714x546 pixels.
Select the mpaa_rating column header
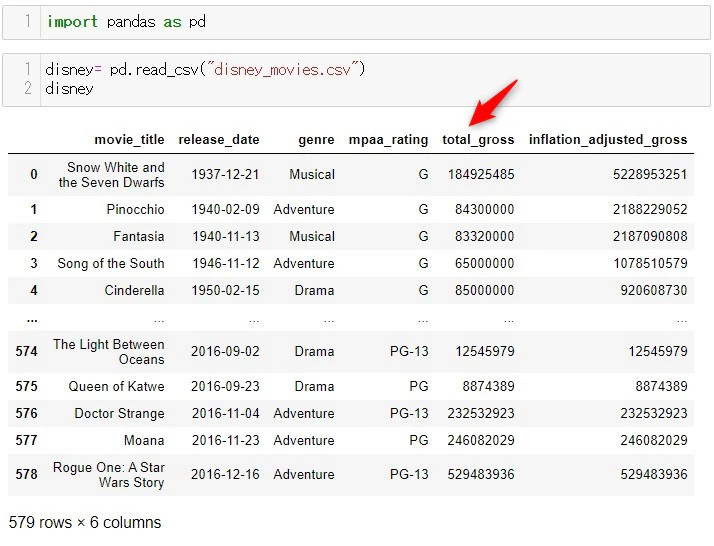388,139
